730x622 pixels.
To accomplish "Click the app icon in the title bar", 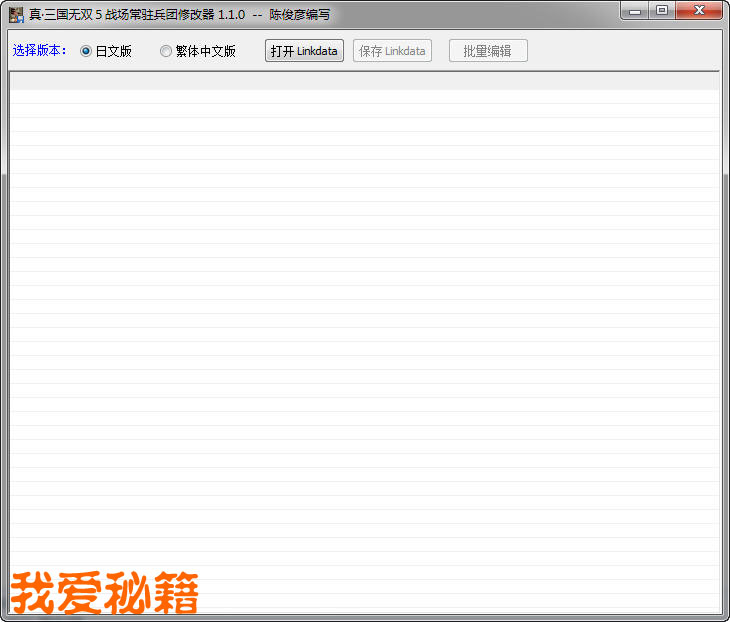I will [x=16, y=15].
